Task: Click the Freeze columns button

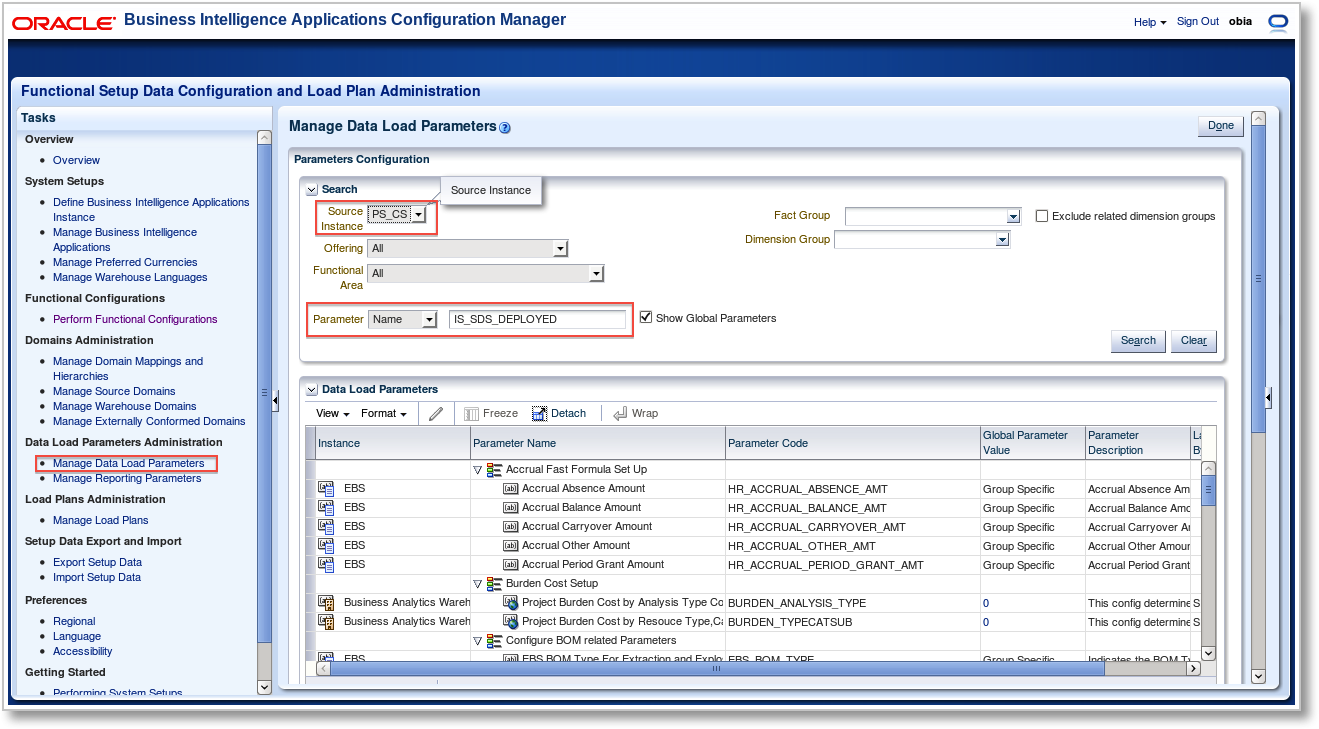Action: (x=490, y=413)
